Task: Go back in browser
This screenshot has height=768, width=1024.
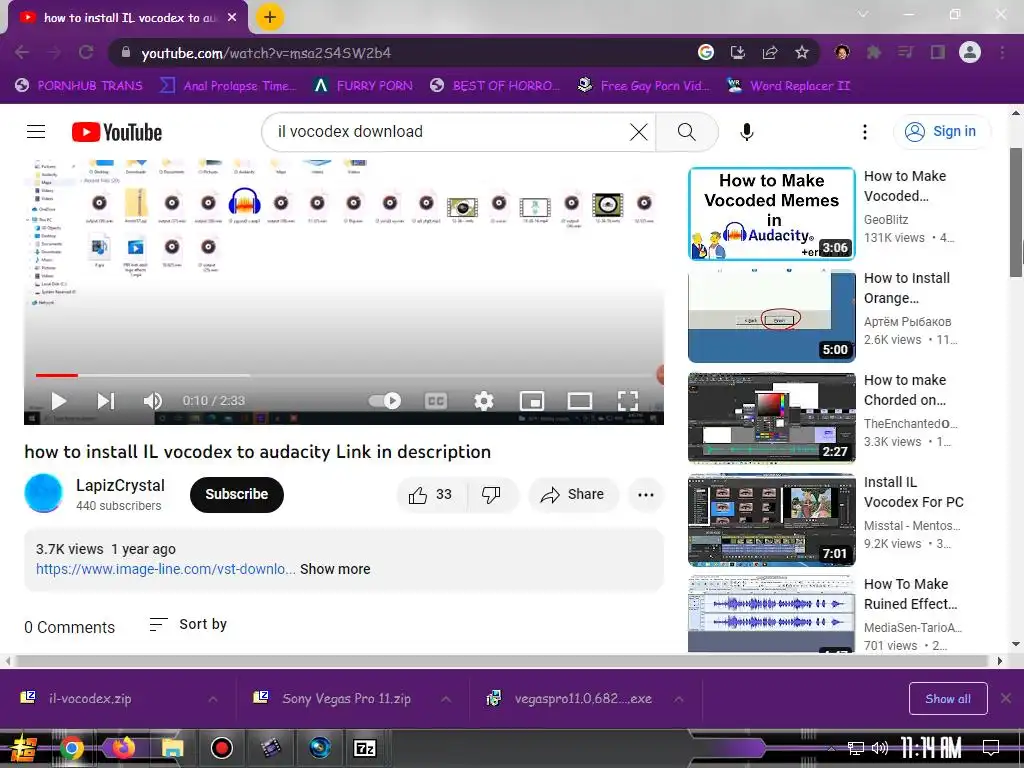Action: 22,52
